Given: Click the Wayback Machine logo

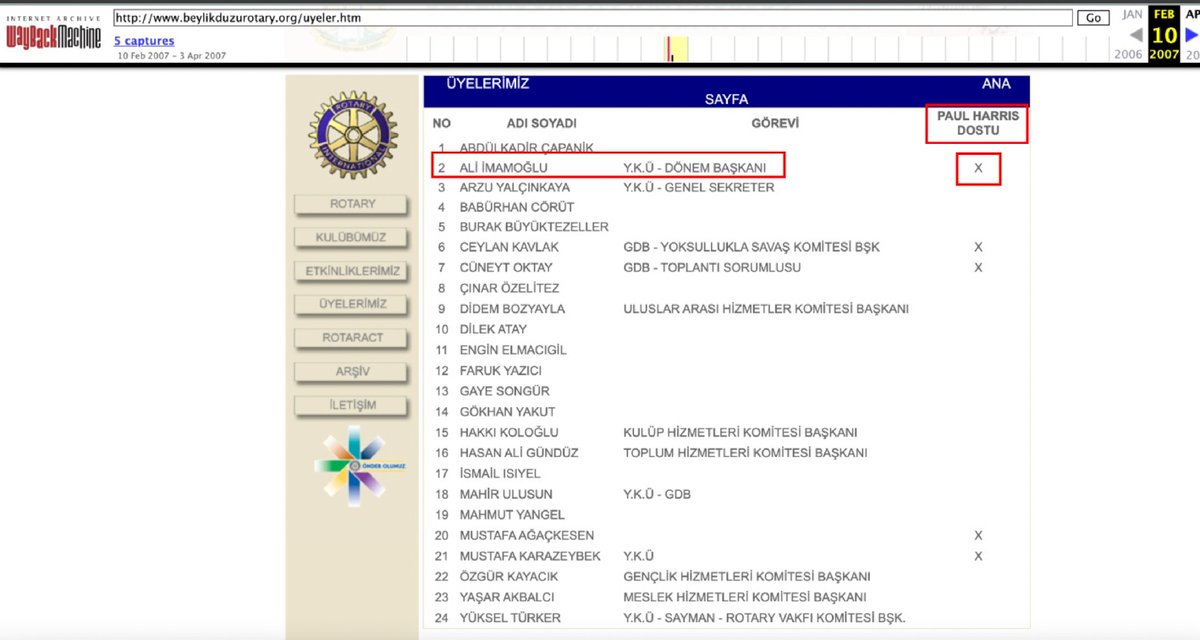Looking at the screenshot, I should coord(52,36).
